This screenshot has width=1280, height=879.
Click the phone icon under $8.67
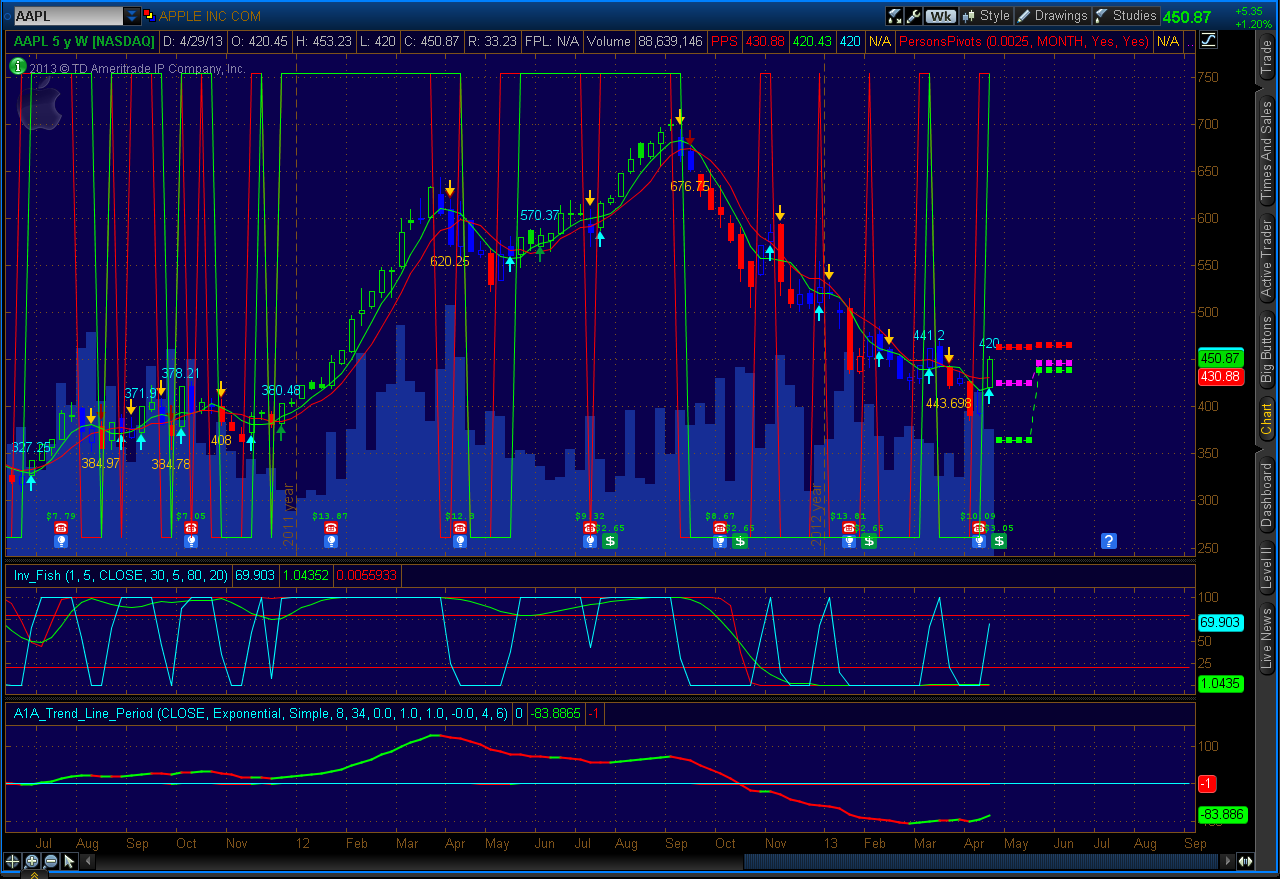pos(719,528)
